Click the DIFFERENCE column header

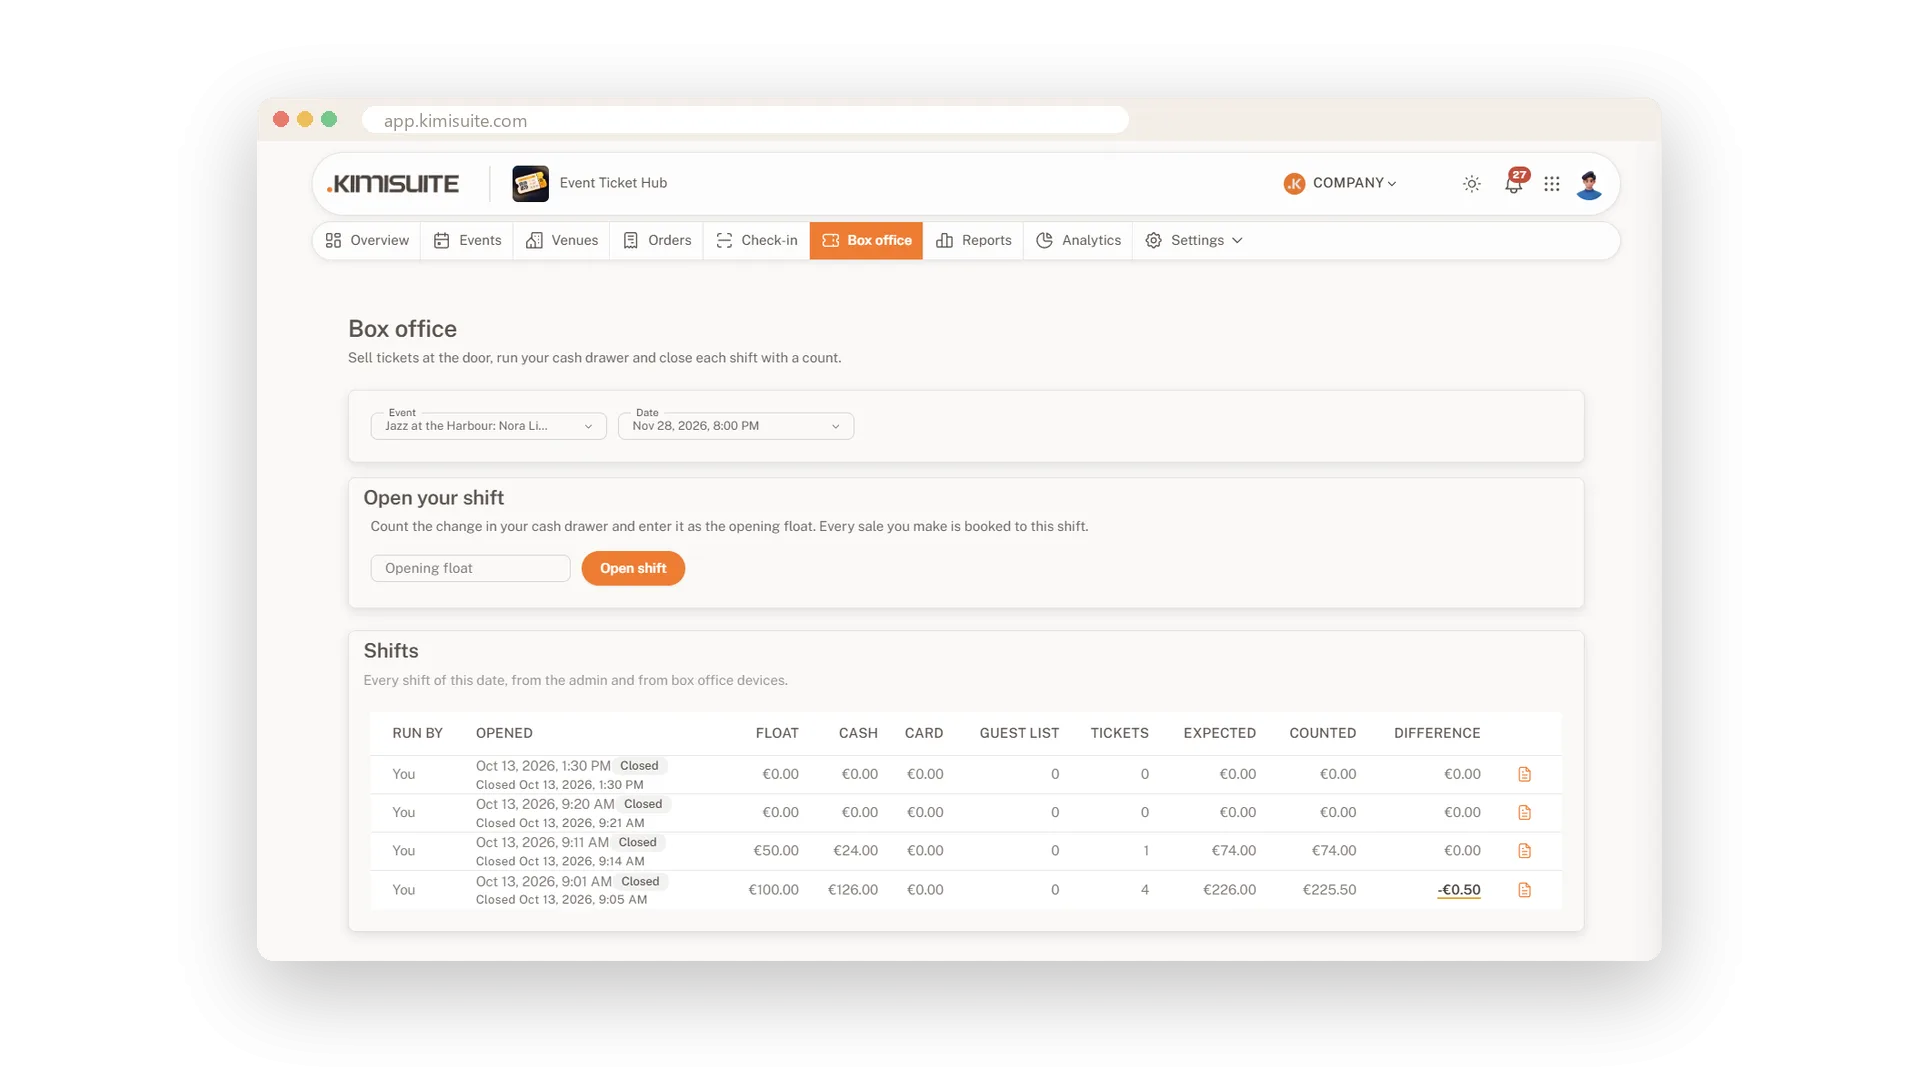click(1437, 733)
